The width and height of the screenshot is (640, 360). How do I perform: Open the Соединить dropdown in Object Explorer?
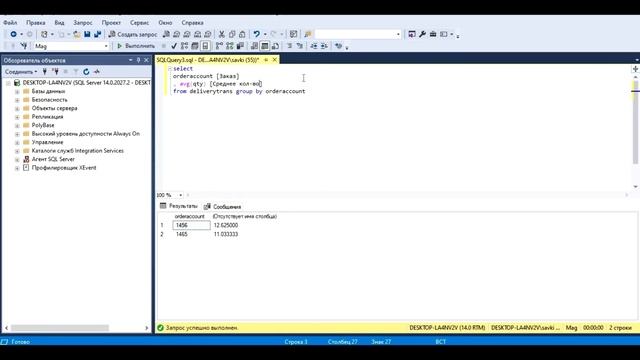(21, 72)
